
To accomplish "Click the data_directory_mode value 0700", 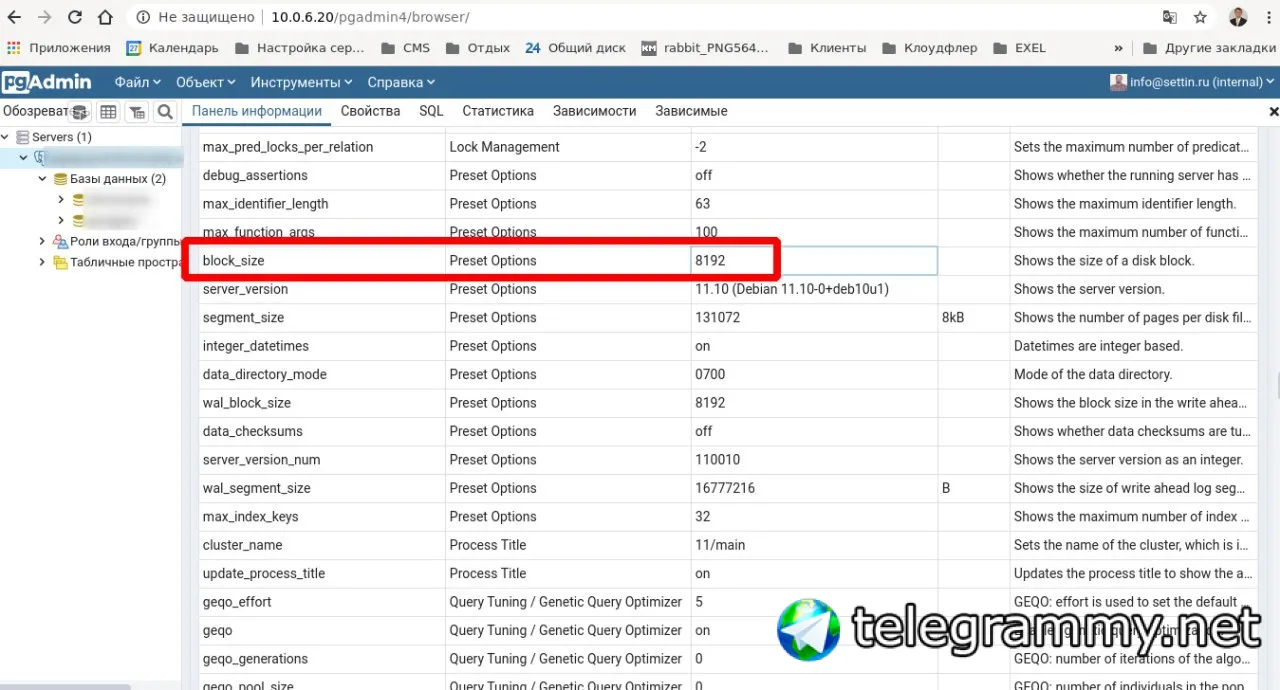I will (710, 375).
